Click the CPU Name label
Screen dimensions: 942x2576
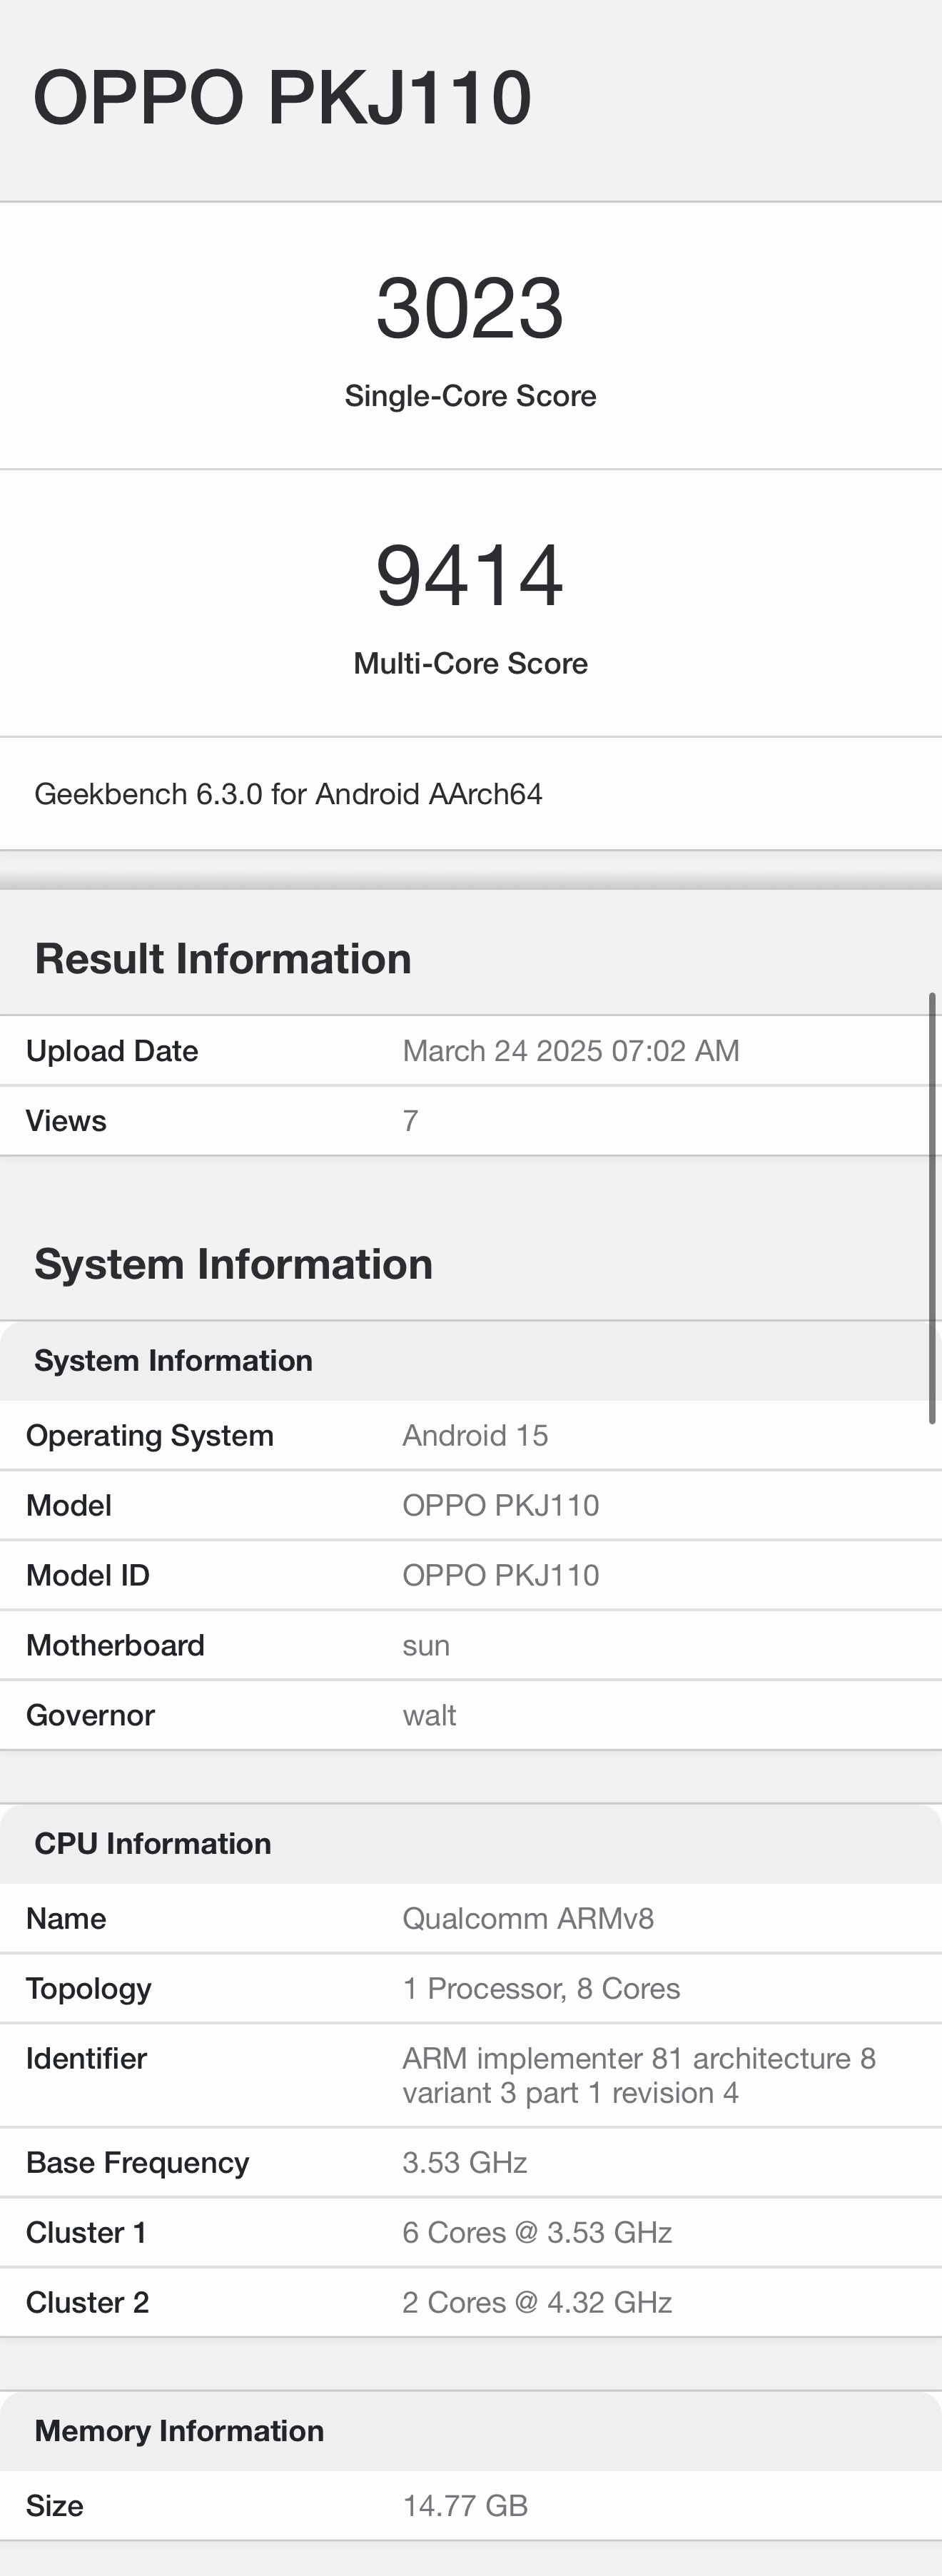66,1919
